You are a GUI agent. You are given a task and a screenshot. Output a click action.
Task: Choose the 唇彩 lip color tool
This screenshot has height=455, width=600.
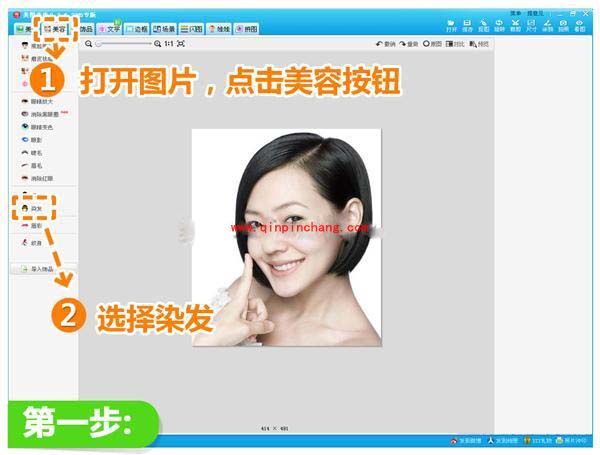pos(31,226)
